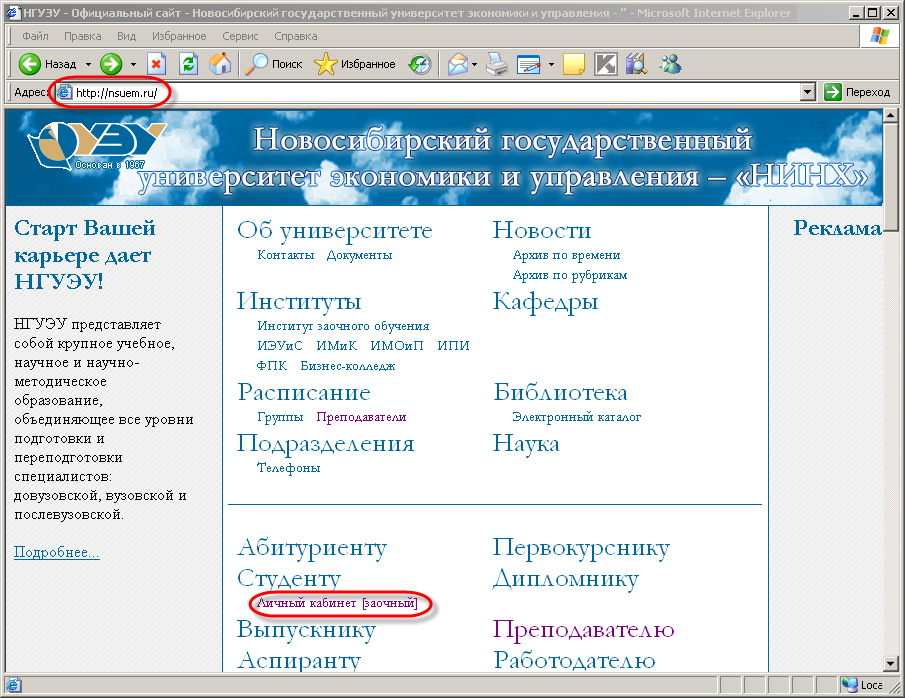
Task: Open the Правка menu
Action: tap(83, 36)
